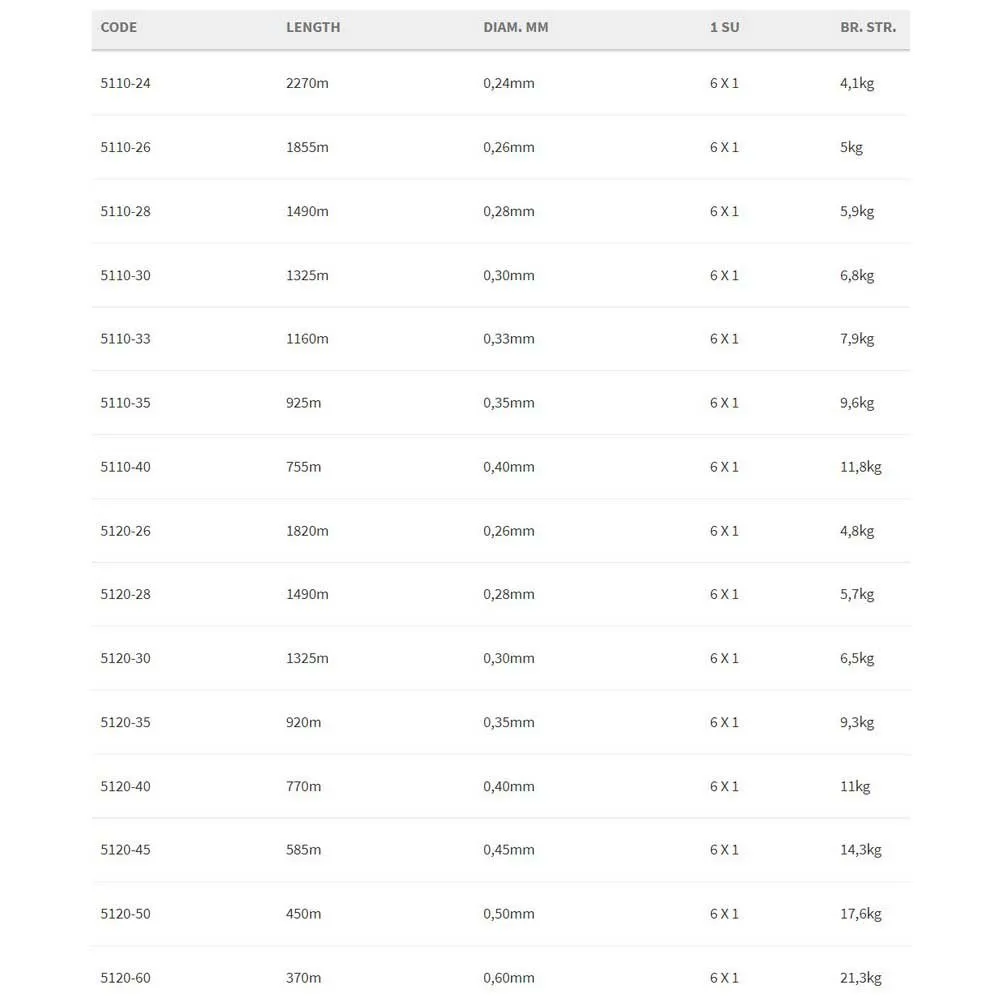This screenshot has width=1000, height=1000.
Task: Click the 920m length cell
Action: click(x=304, y=722)
